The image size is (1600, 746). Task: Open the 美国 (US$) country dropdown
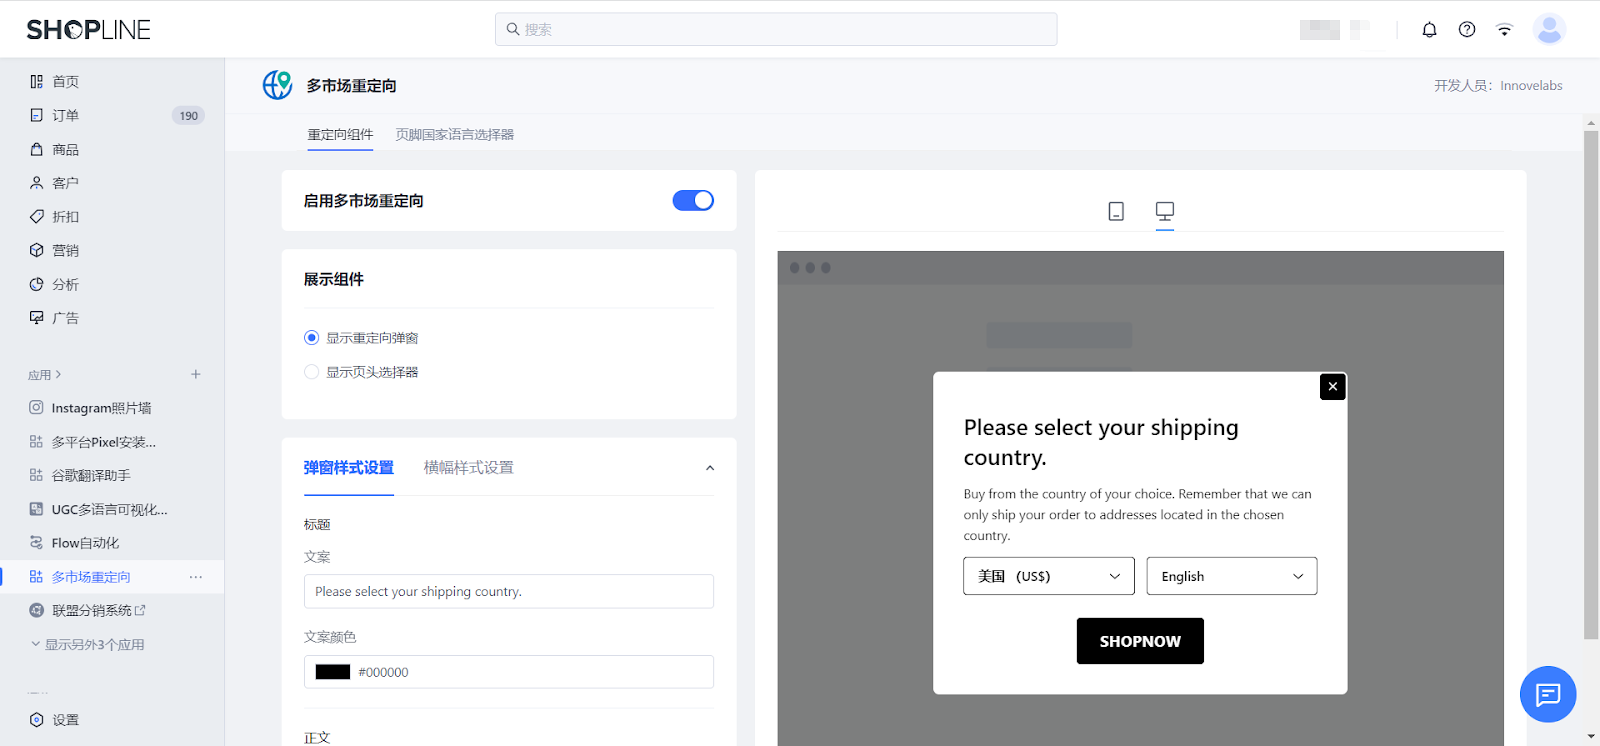point(1048,576)
